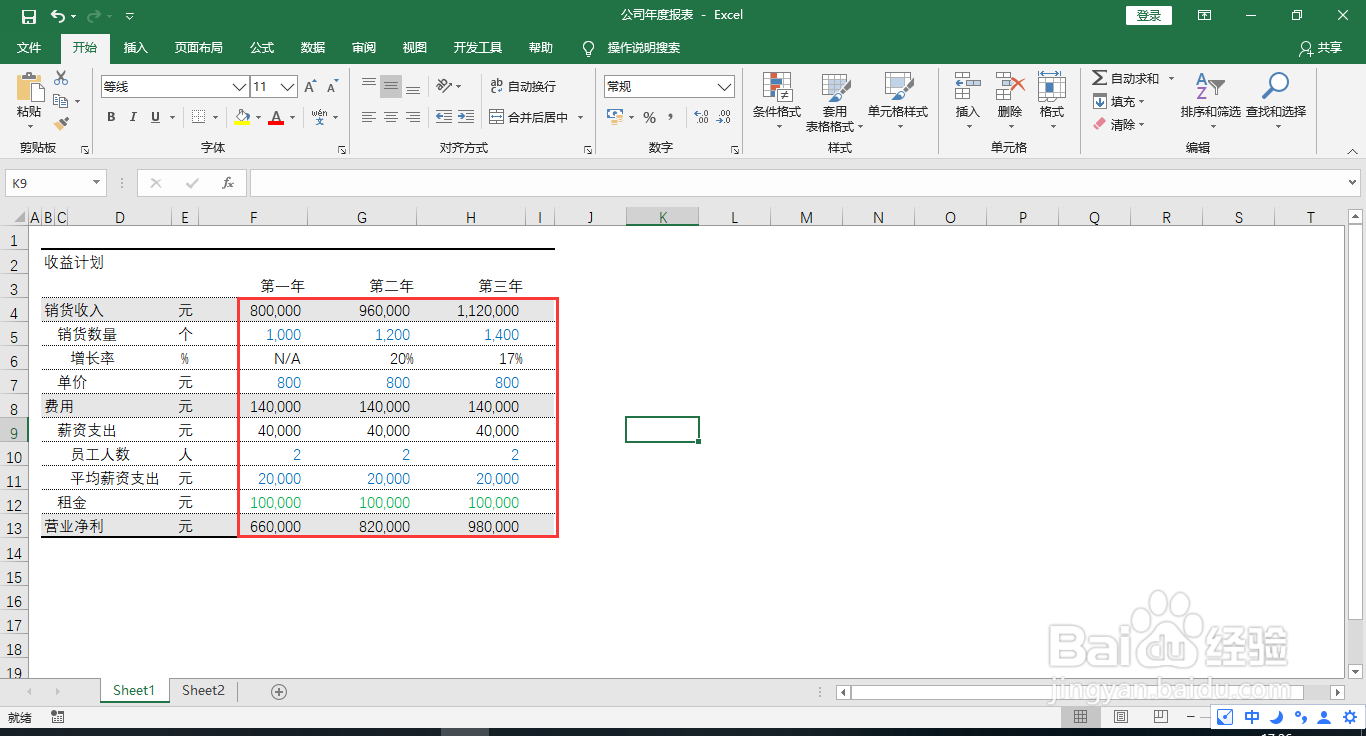Viewport: 1366px width, 736px height.
Task: Switch to Sheet2 worksheet
Action: [202, 690]
